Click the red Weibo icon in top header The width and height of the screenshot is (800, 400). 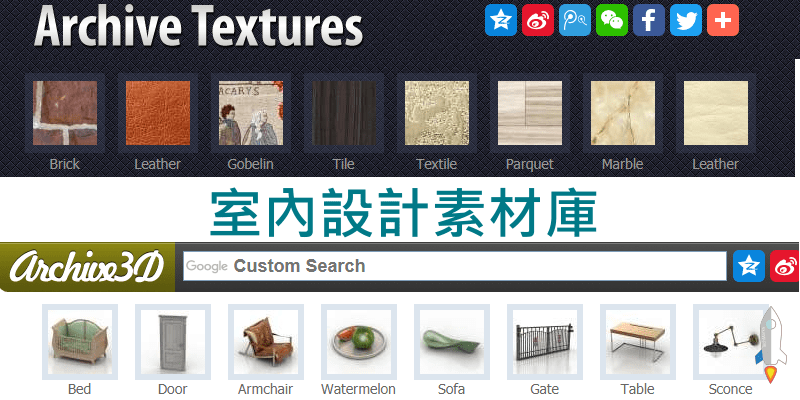click(x=538, y=20)
